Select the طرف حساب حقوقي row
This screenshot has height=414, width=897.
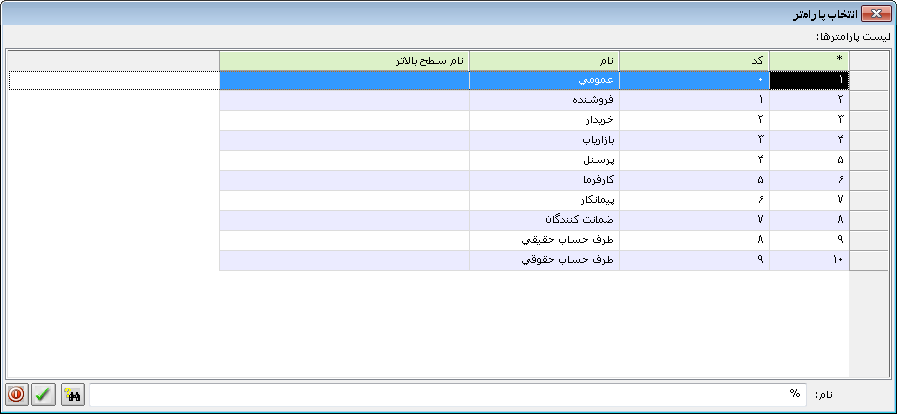tap(534, 260)
